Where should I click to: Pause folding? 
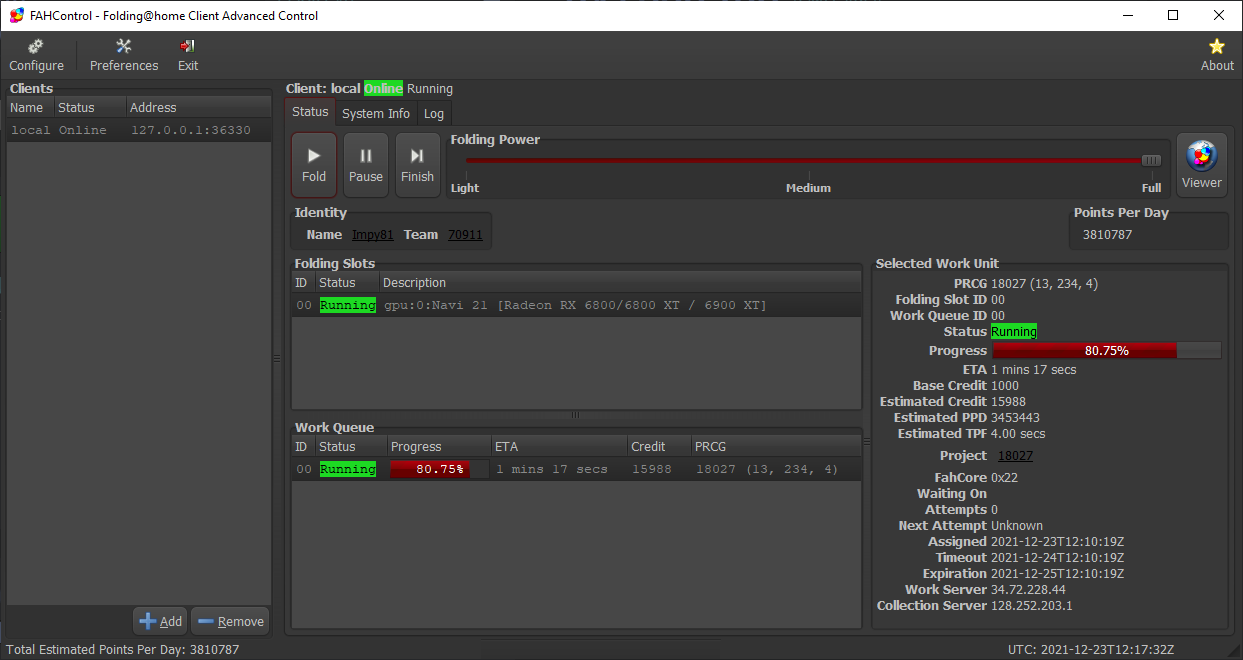point(366,165)
